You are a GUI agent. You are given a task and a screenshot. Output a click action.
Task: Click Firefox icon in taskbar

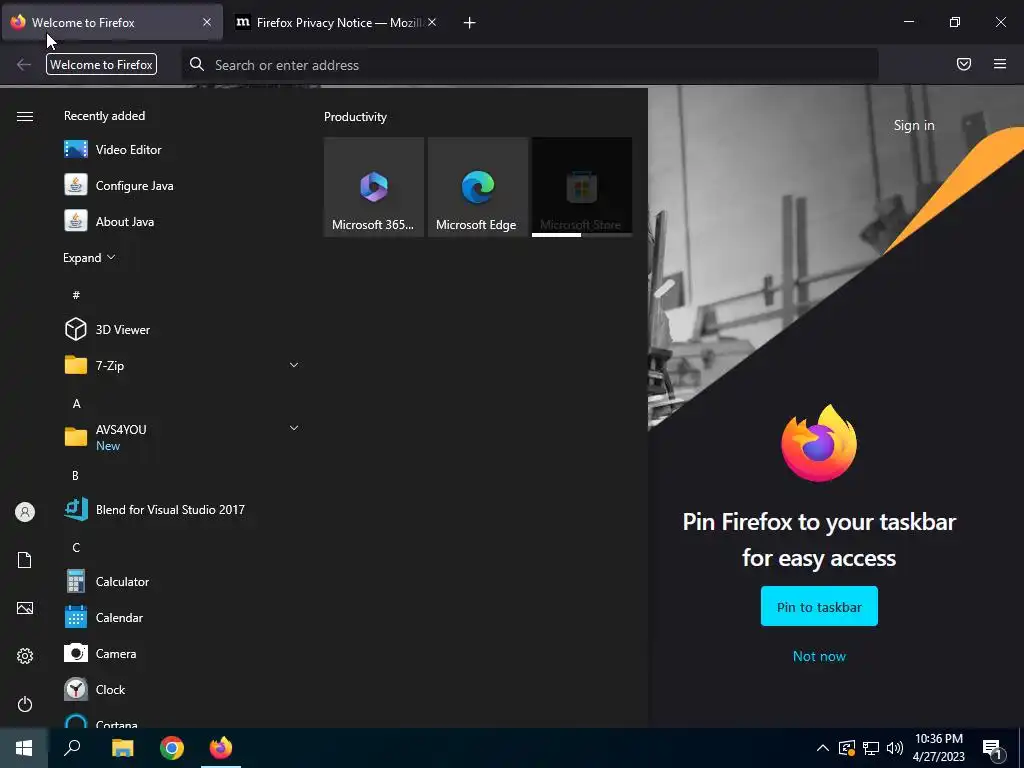[221, 748]
